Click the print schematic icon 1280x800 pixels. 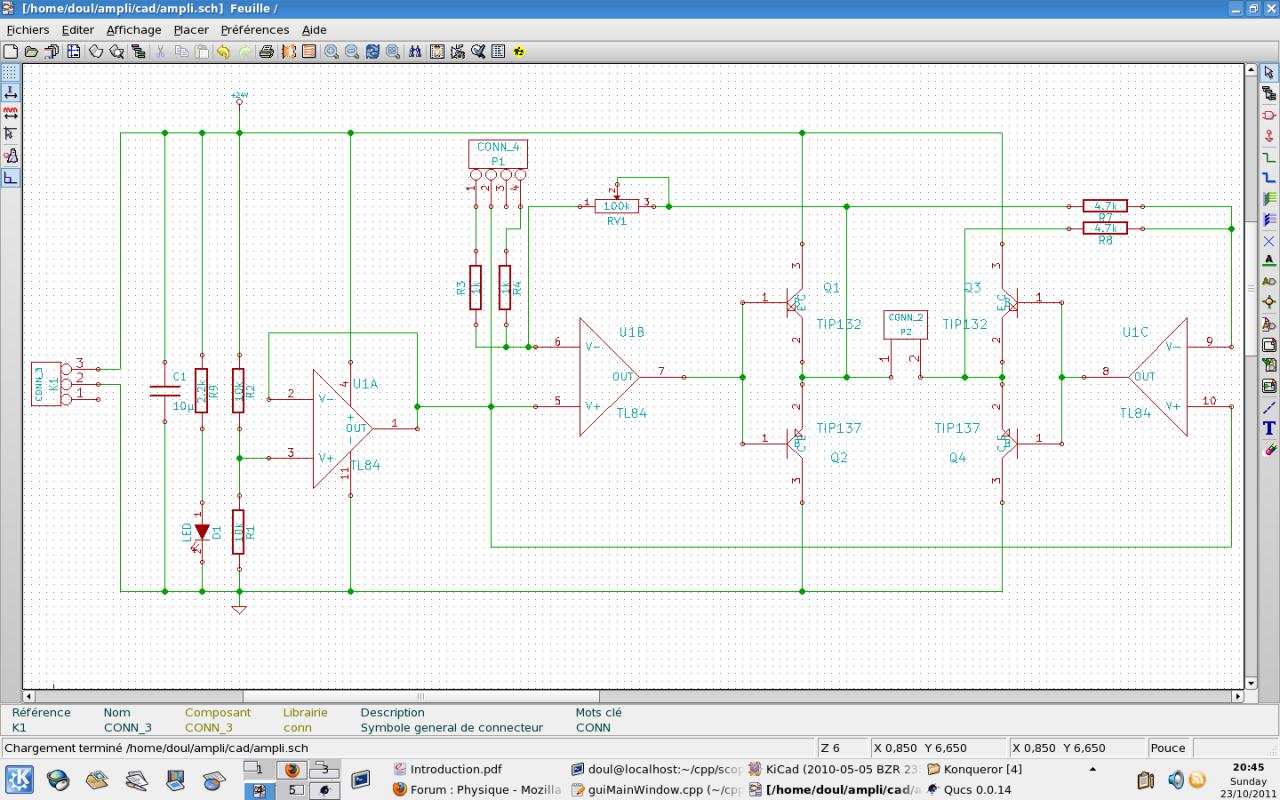266,51
